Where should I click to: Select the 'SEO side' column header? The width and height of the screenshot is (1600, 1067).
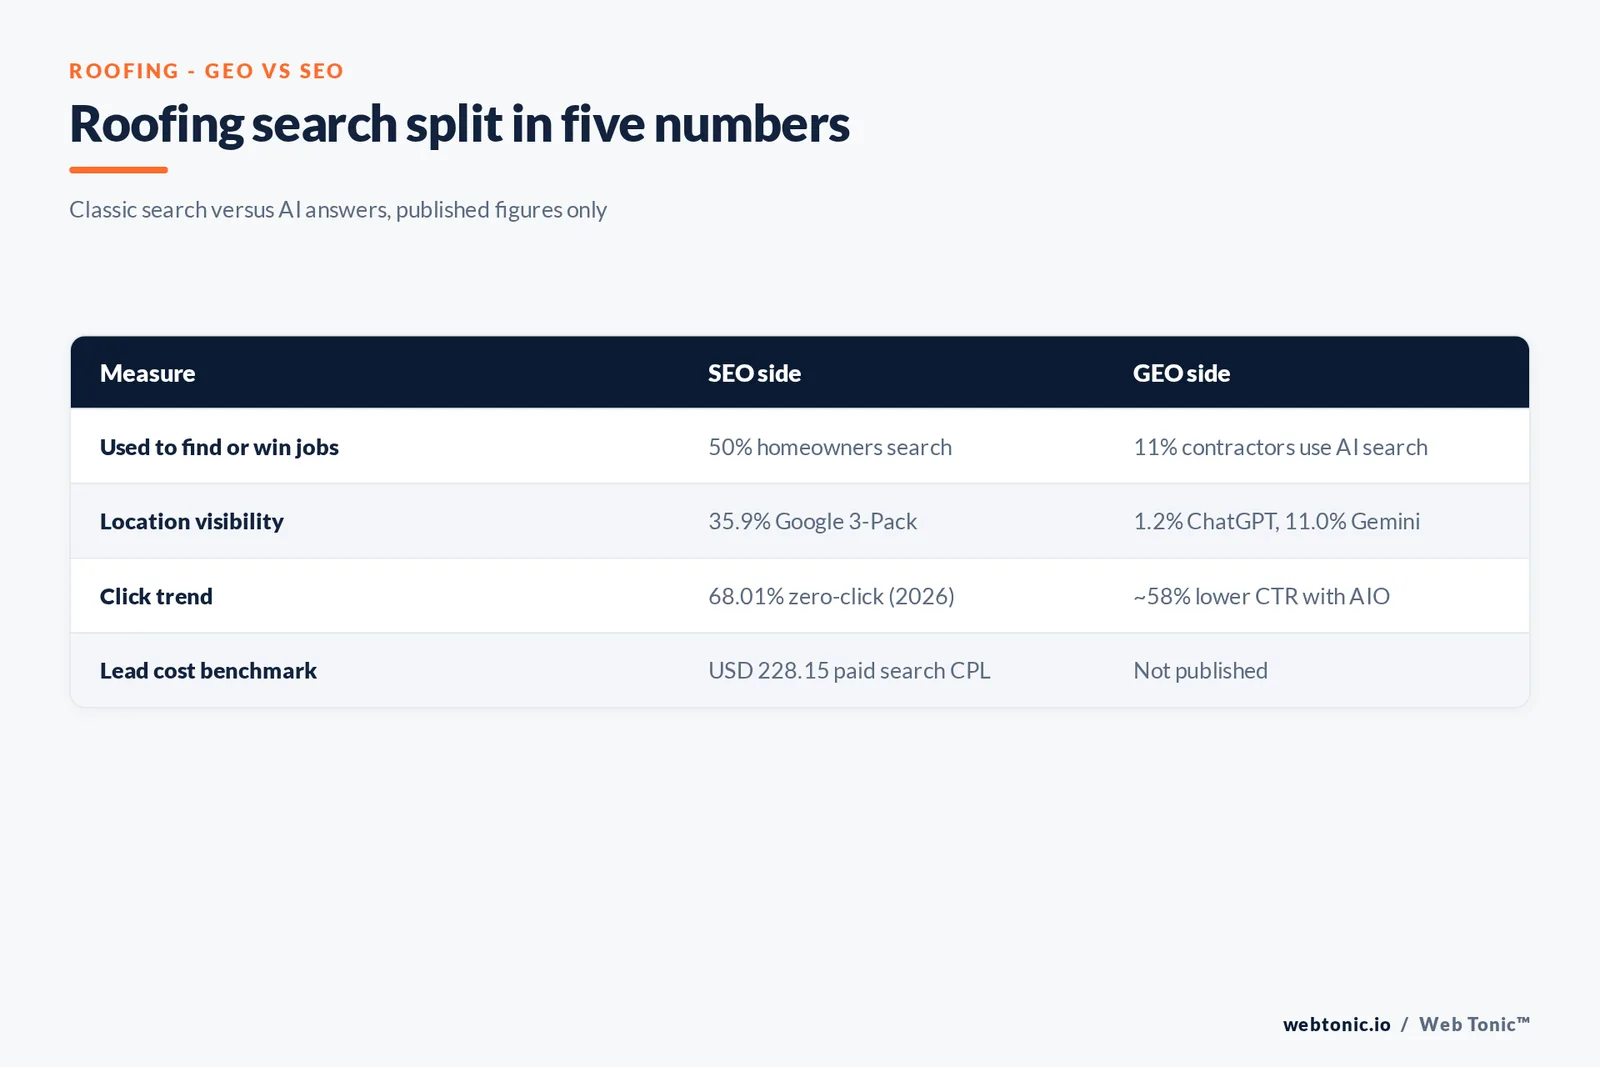754,373
